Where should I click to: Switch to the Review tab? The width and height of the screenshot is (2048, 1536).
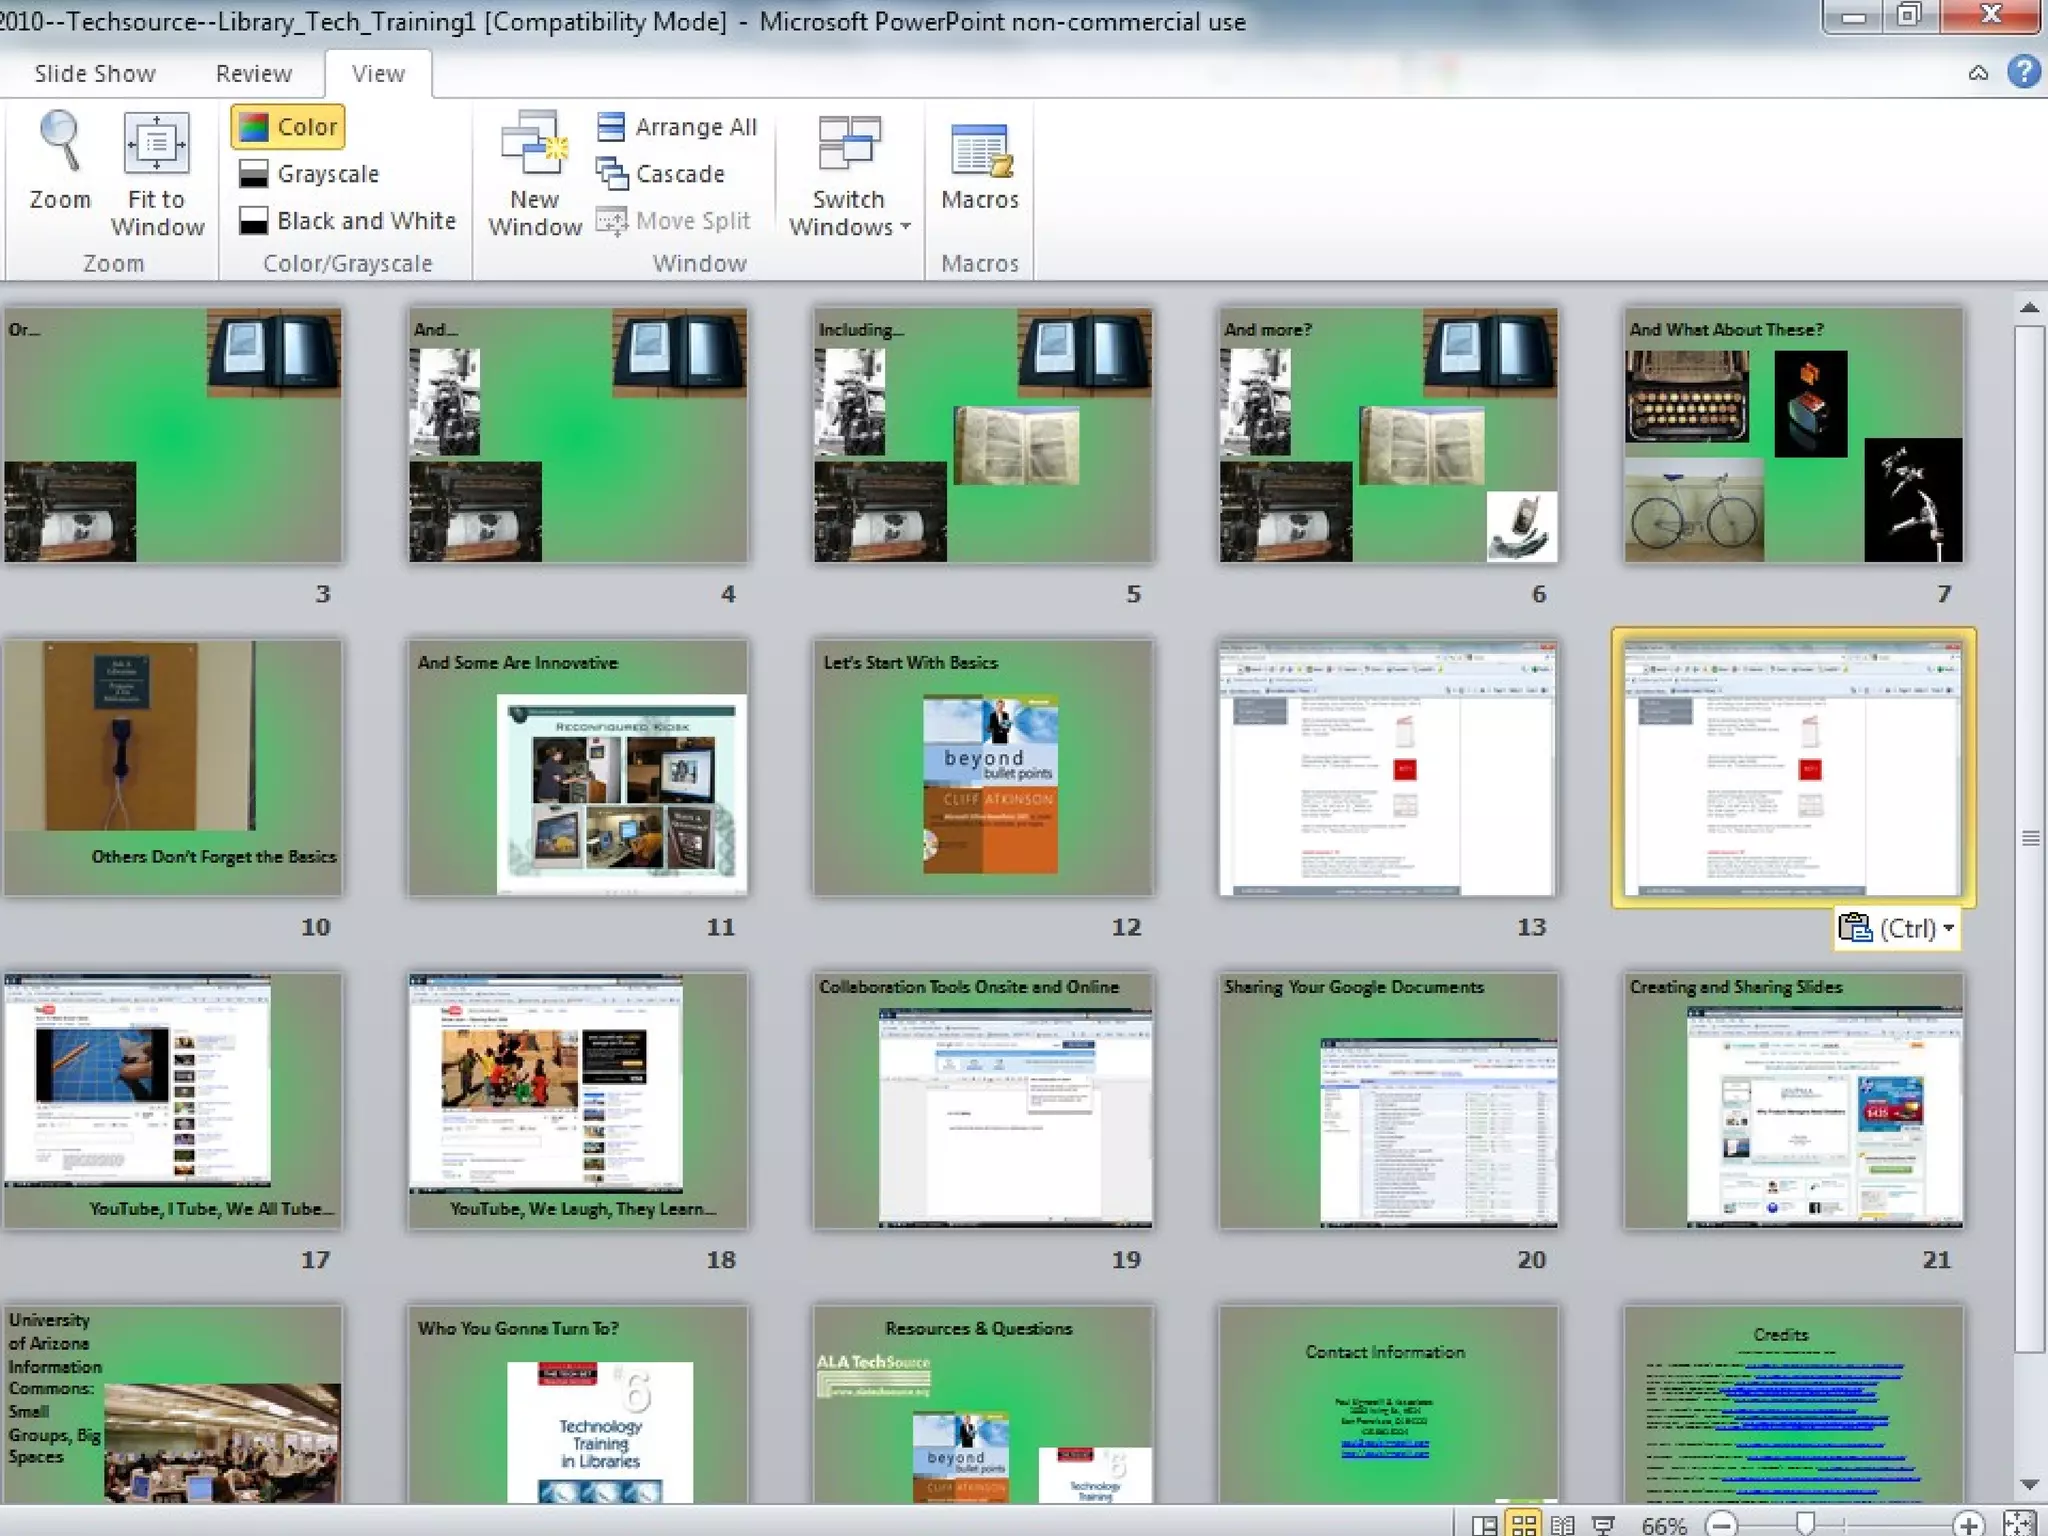click(x=253, y=74)
